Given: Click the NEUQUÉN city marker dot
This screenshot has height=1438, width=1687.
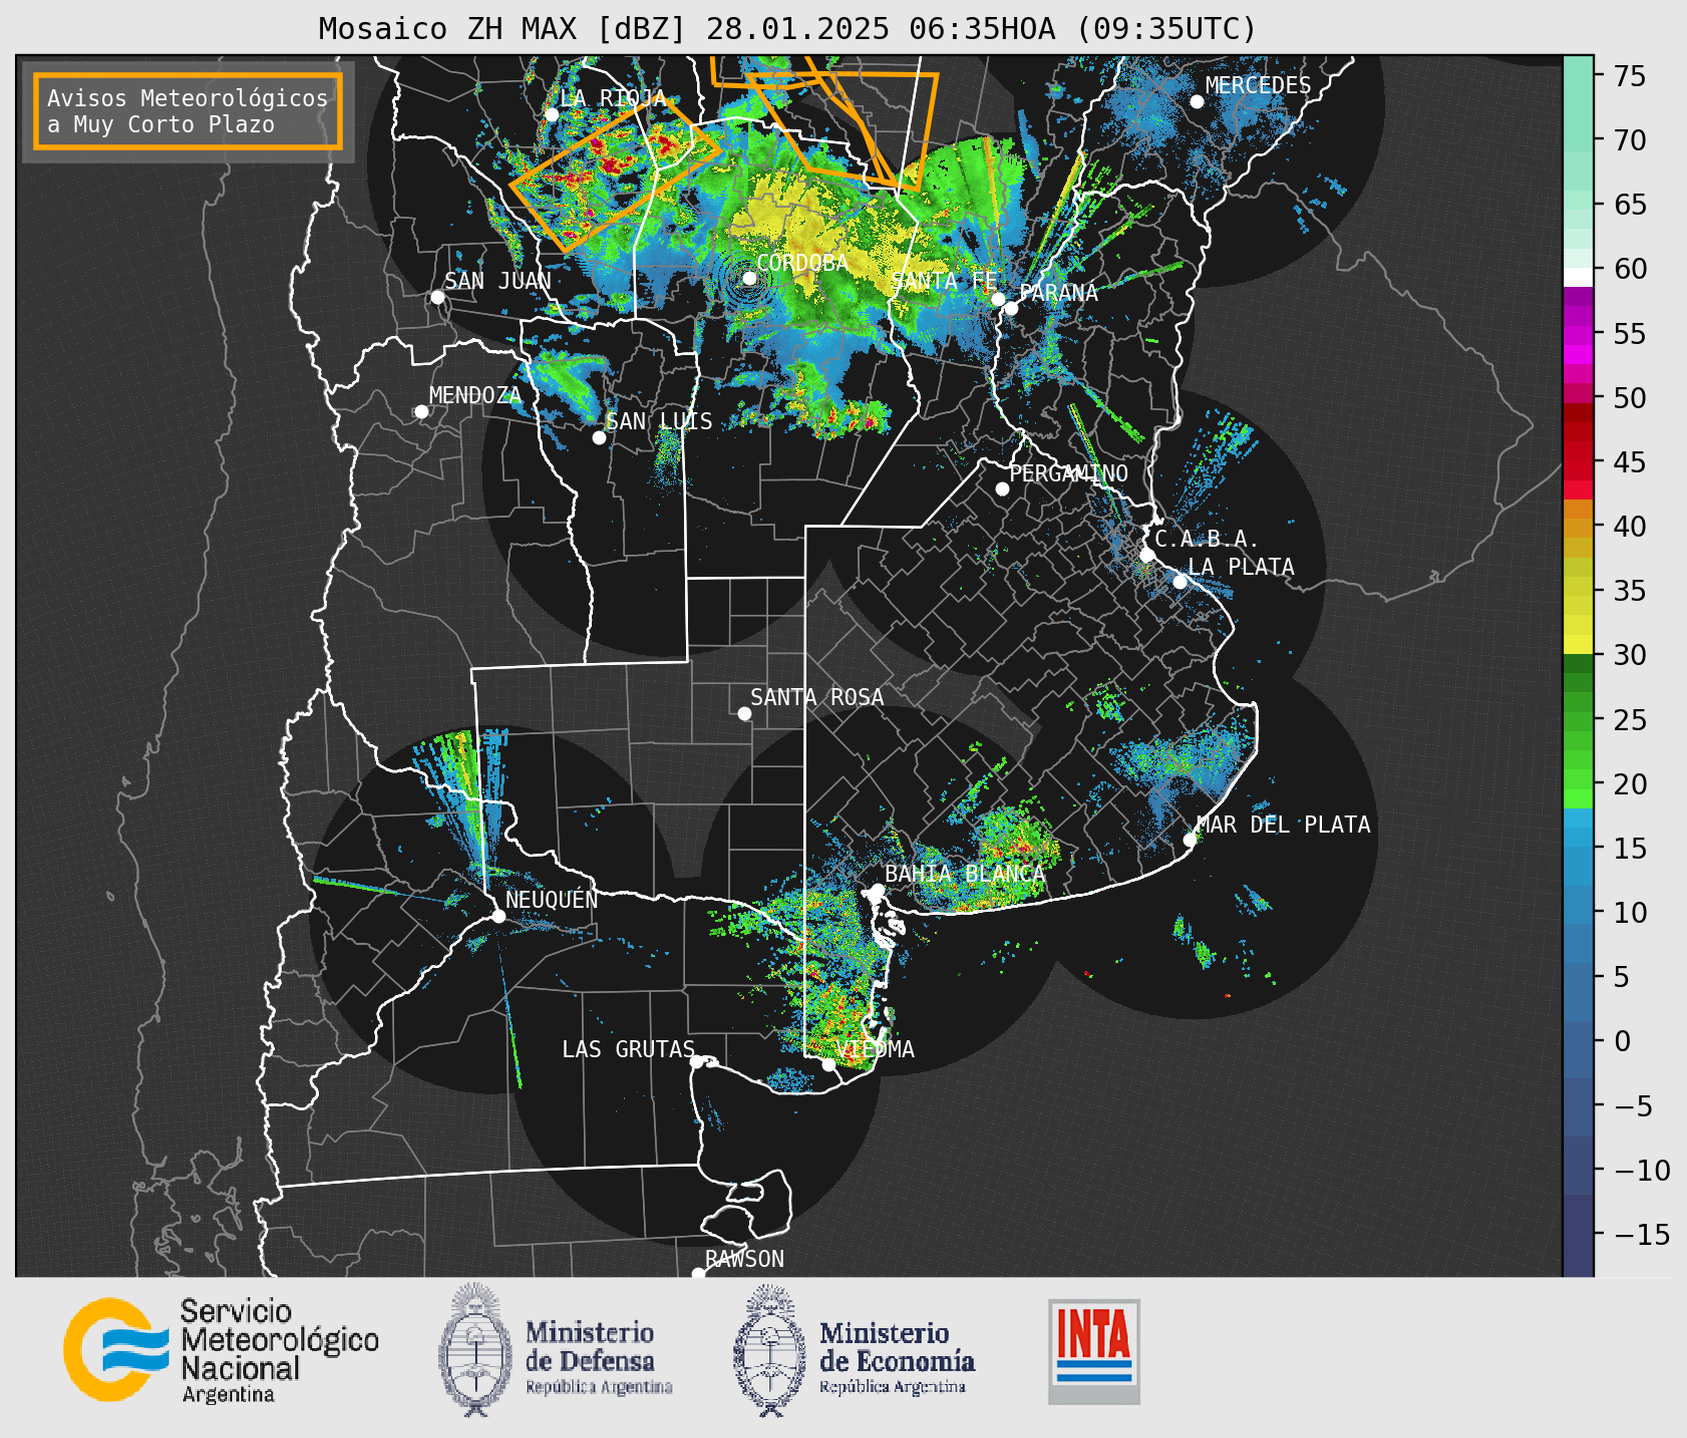Looking at the screenshot, I should tap(498, 916).
